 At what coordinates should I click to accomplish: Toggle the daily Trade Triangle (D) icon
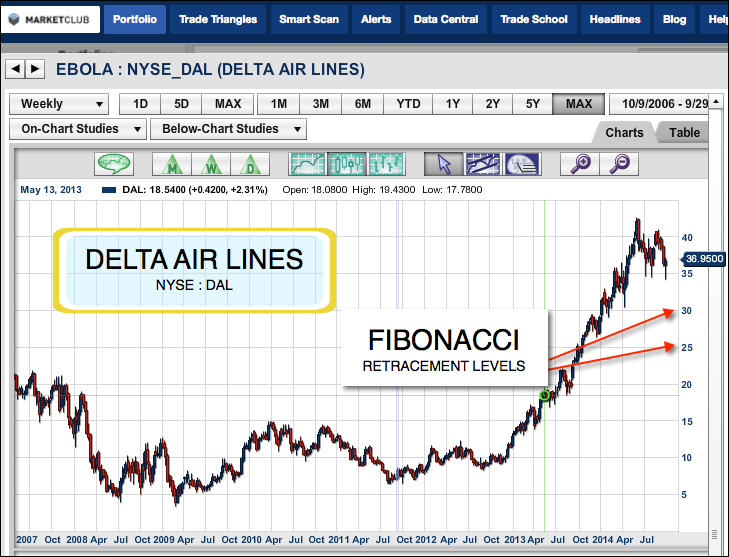249,164
